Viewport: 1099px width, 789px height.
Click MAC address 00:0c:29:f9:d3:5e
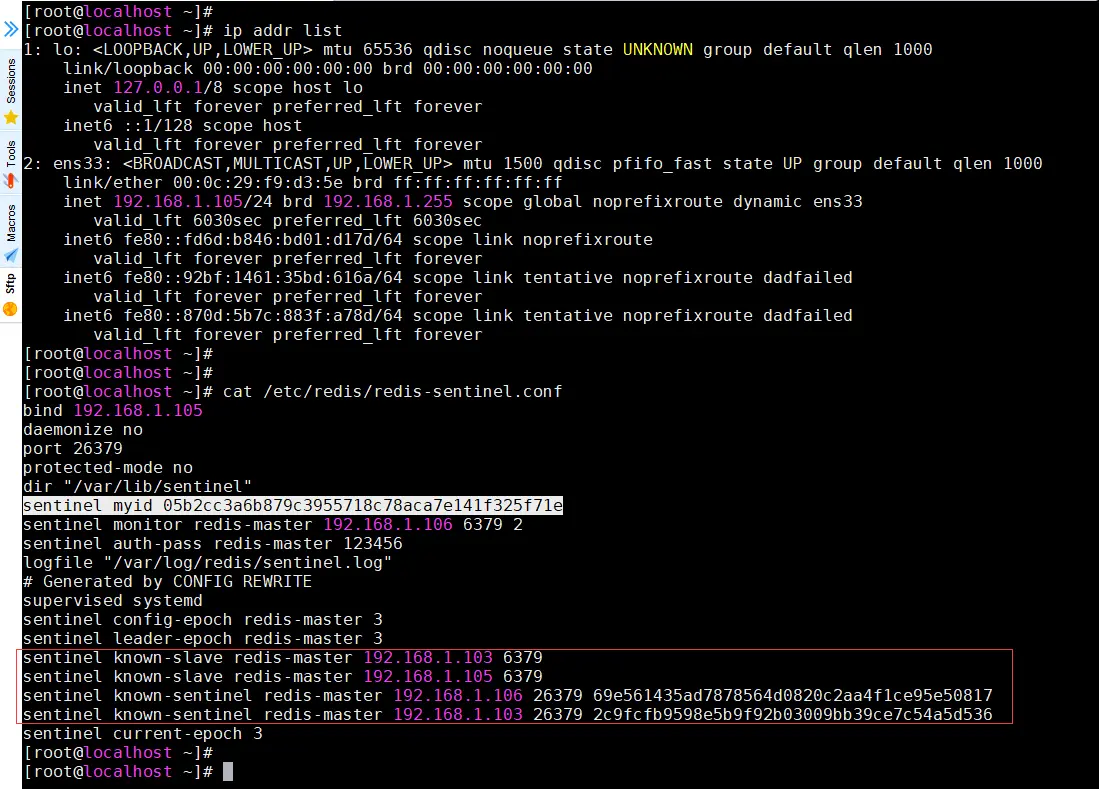[x=258, y=183]
